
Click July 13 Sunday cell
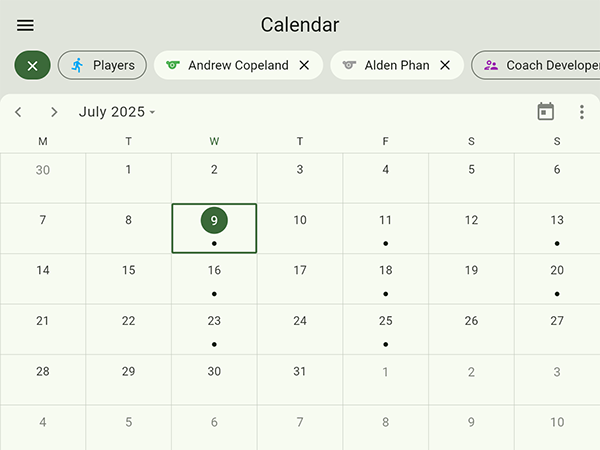(x=557, y=228)
